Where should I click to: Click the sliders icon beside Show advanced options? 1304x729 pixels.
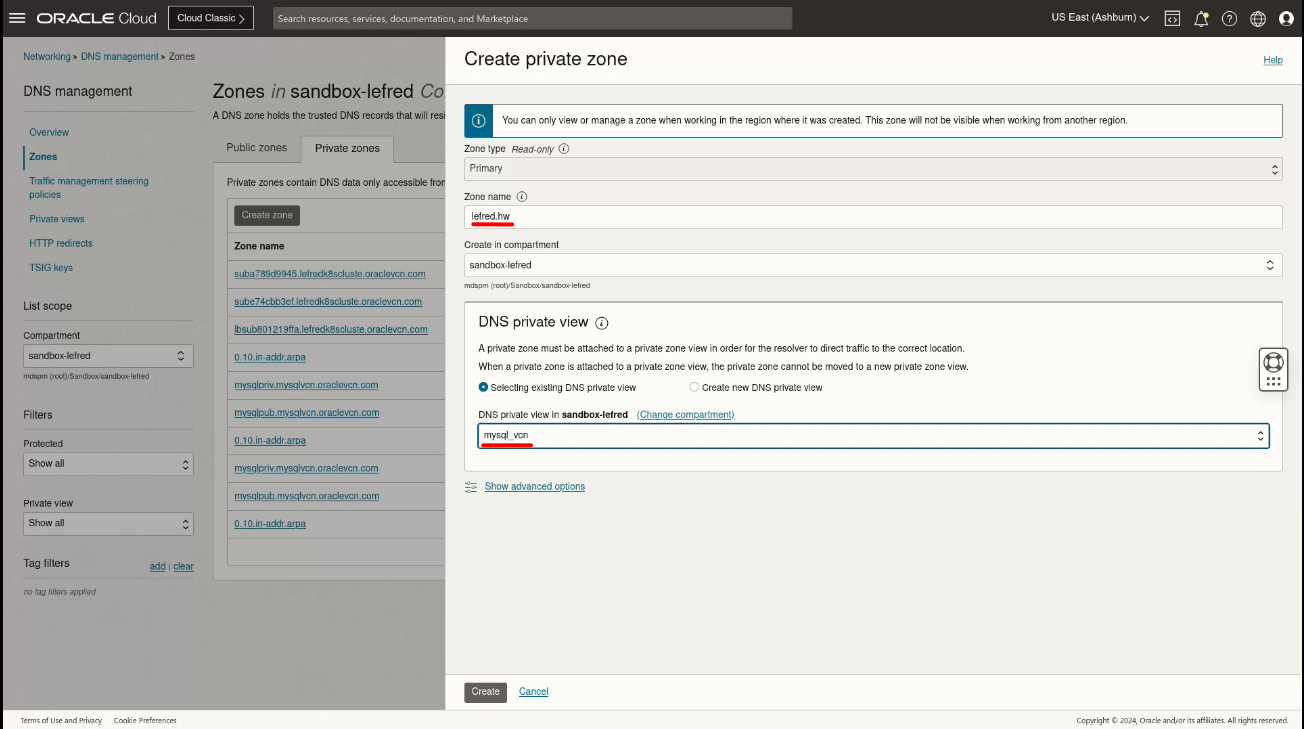[470, 486]
